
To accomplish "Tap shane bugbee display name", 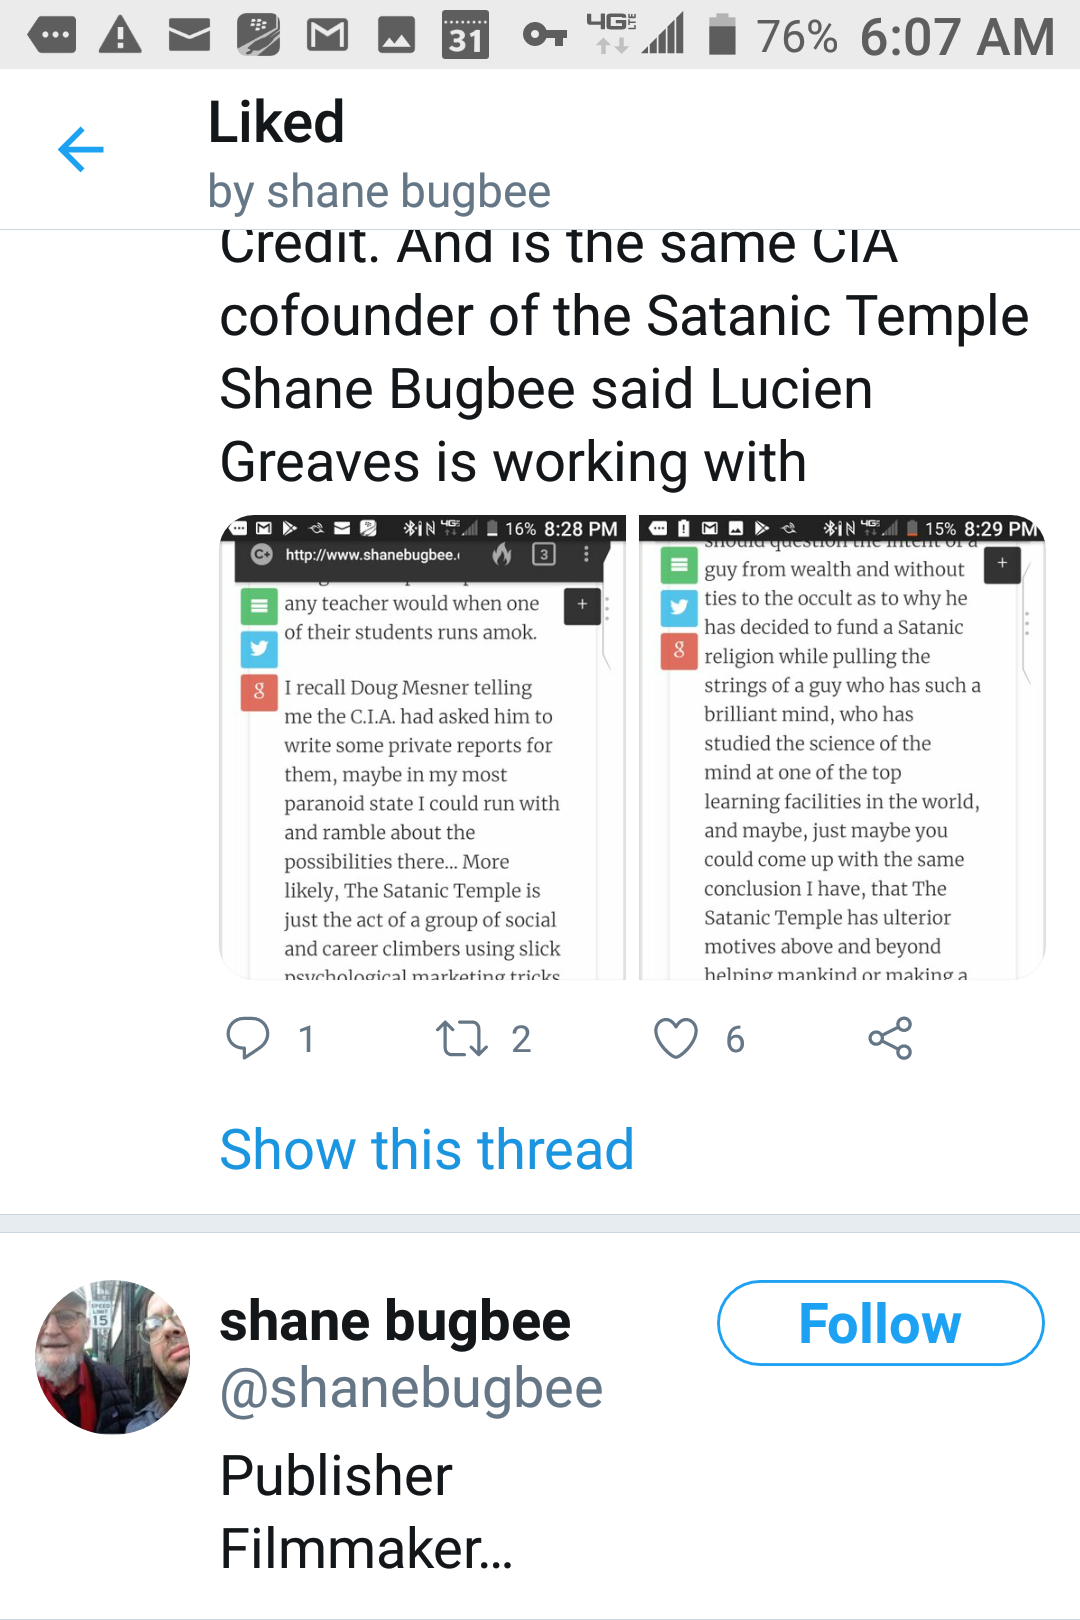I will (395, 1321).
